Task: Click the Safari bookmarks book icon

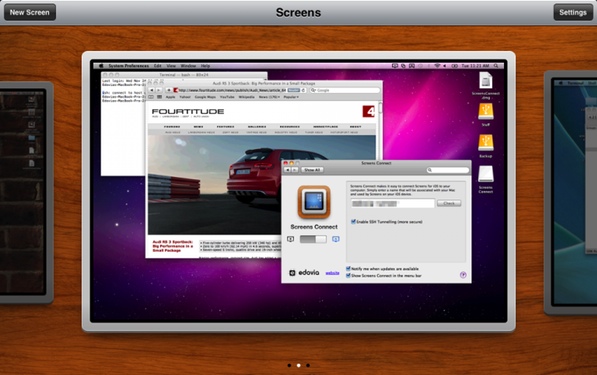Action: point(151,97)
